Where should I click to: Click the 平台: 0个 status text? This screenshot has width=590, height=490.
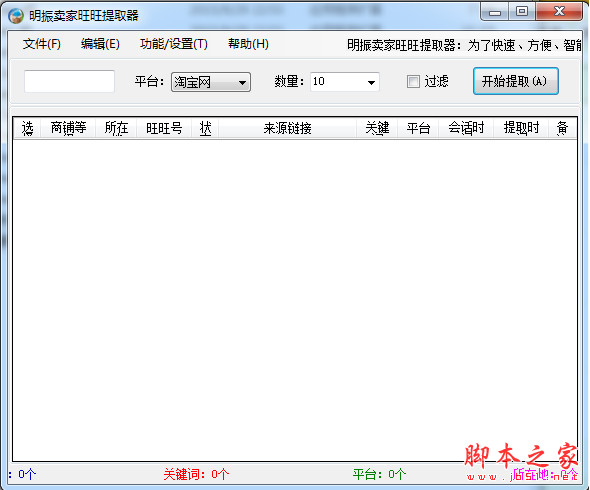(379, 474)
